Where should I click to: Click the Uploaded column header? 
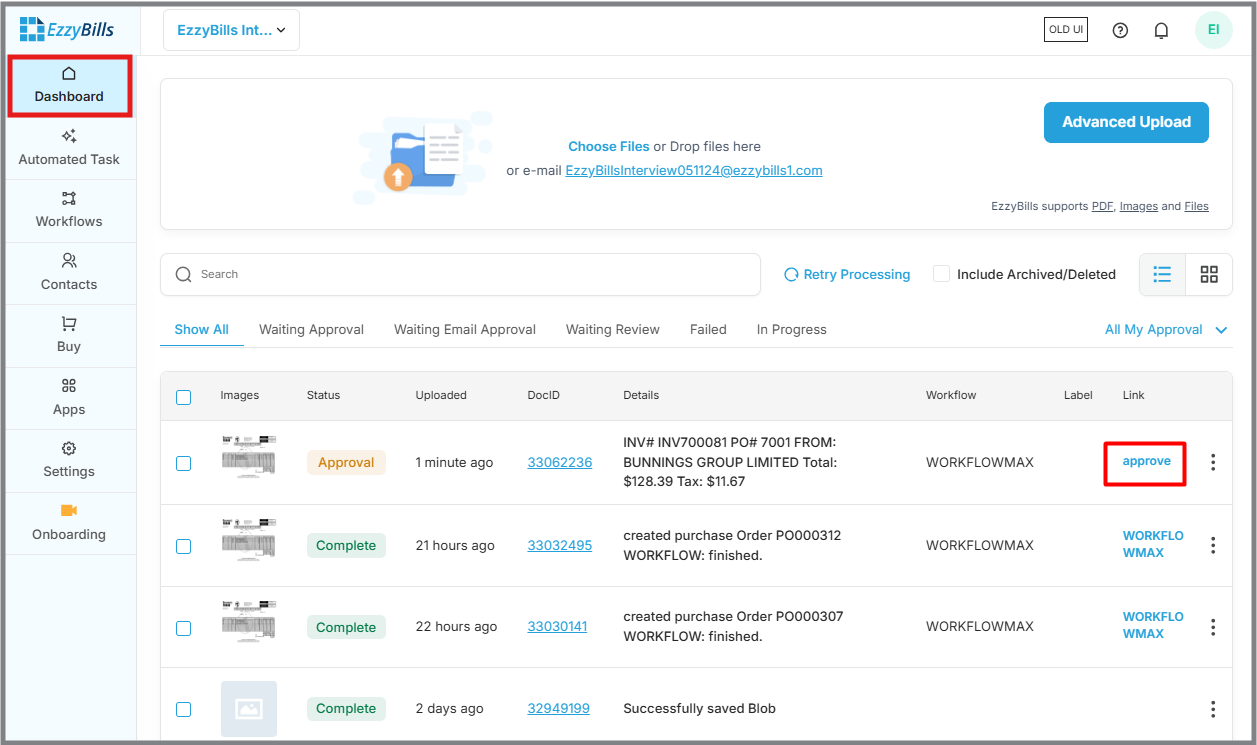coord(441,395)
